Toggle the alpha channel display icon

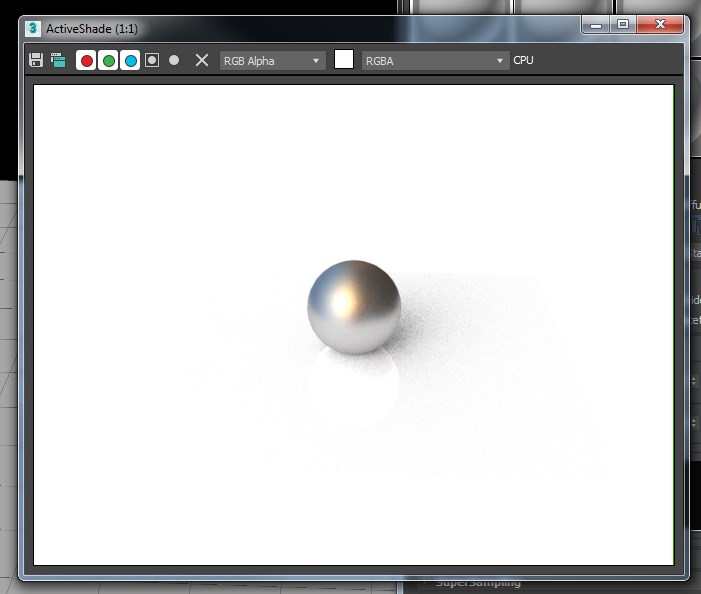point(152,60)
